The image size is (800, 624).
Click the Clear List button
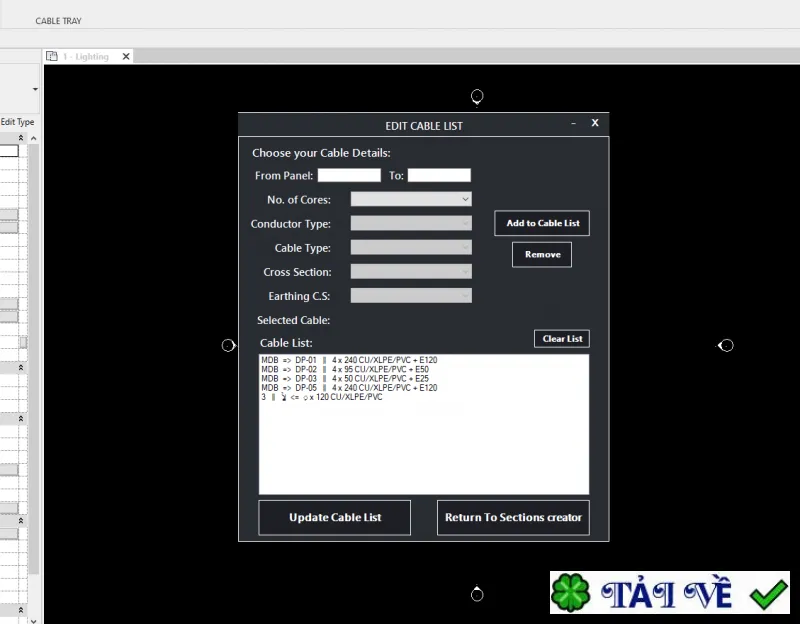tap(562, 339)
